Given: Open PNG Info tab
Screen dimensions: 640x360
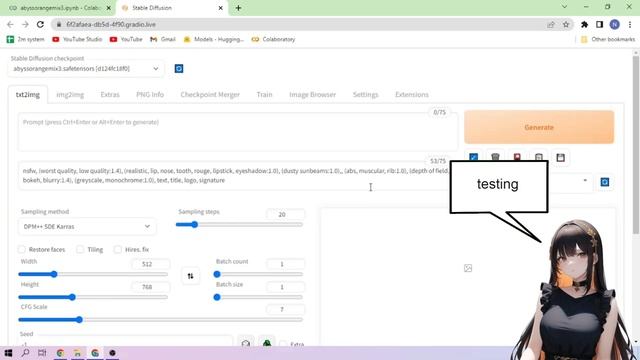Looking at the screenshot, I should [150, 95].
